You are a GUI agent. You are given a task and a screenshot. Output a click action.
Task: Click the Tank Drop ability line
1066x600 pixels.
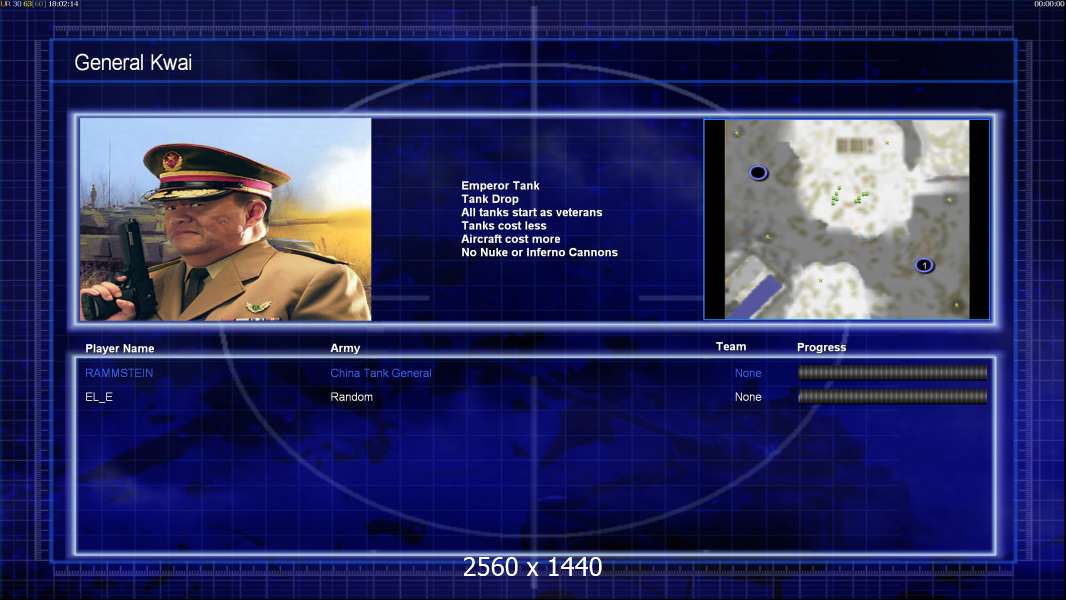pyautogui.click(x=489, y=199)
